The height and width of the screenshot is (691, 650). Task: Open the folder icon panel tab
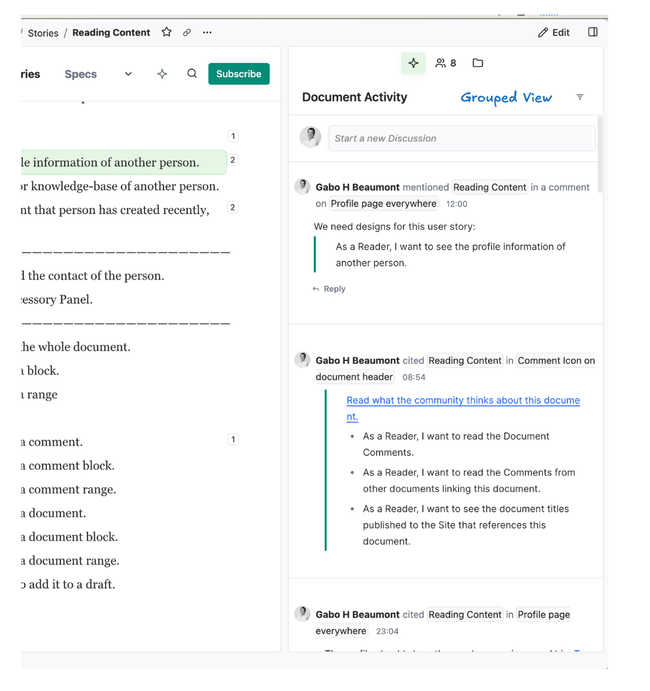click(x=478, y=63)
